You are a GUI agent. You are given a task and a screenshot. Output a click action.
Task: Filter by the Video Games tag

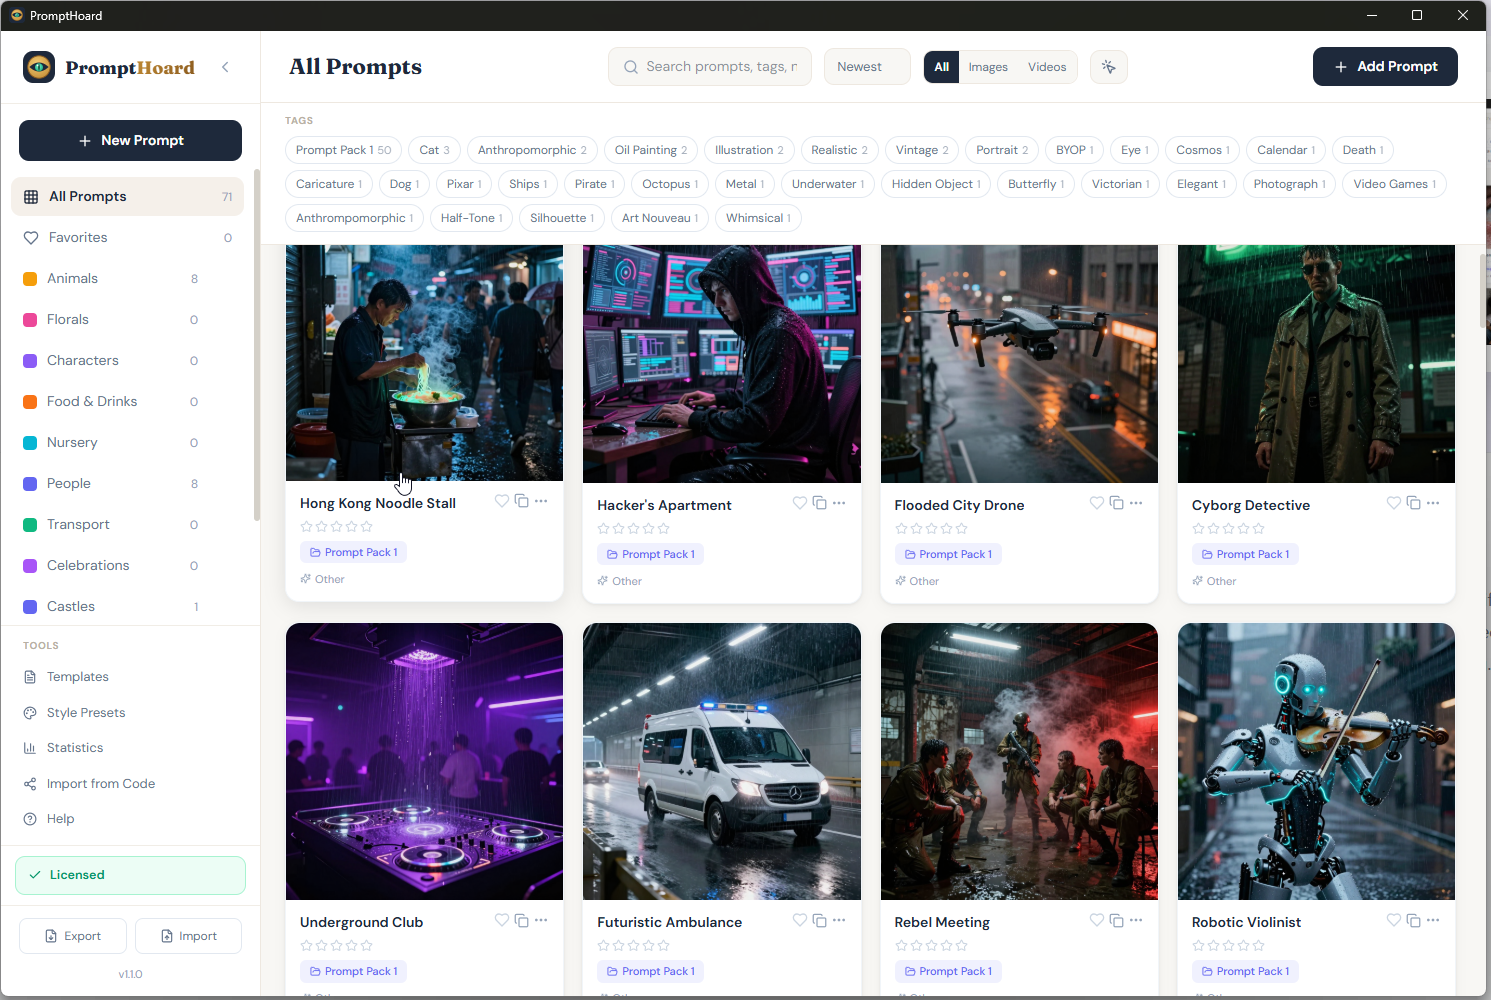1394,184
